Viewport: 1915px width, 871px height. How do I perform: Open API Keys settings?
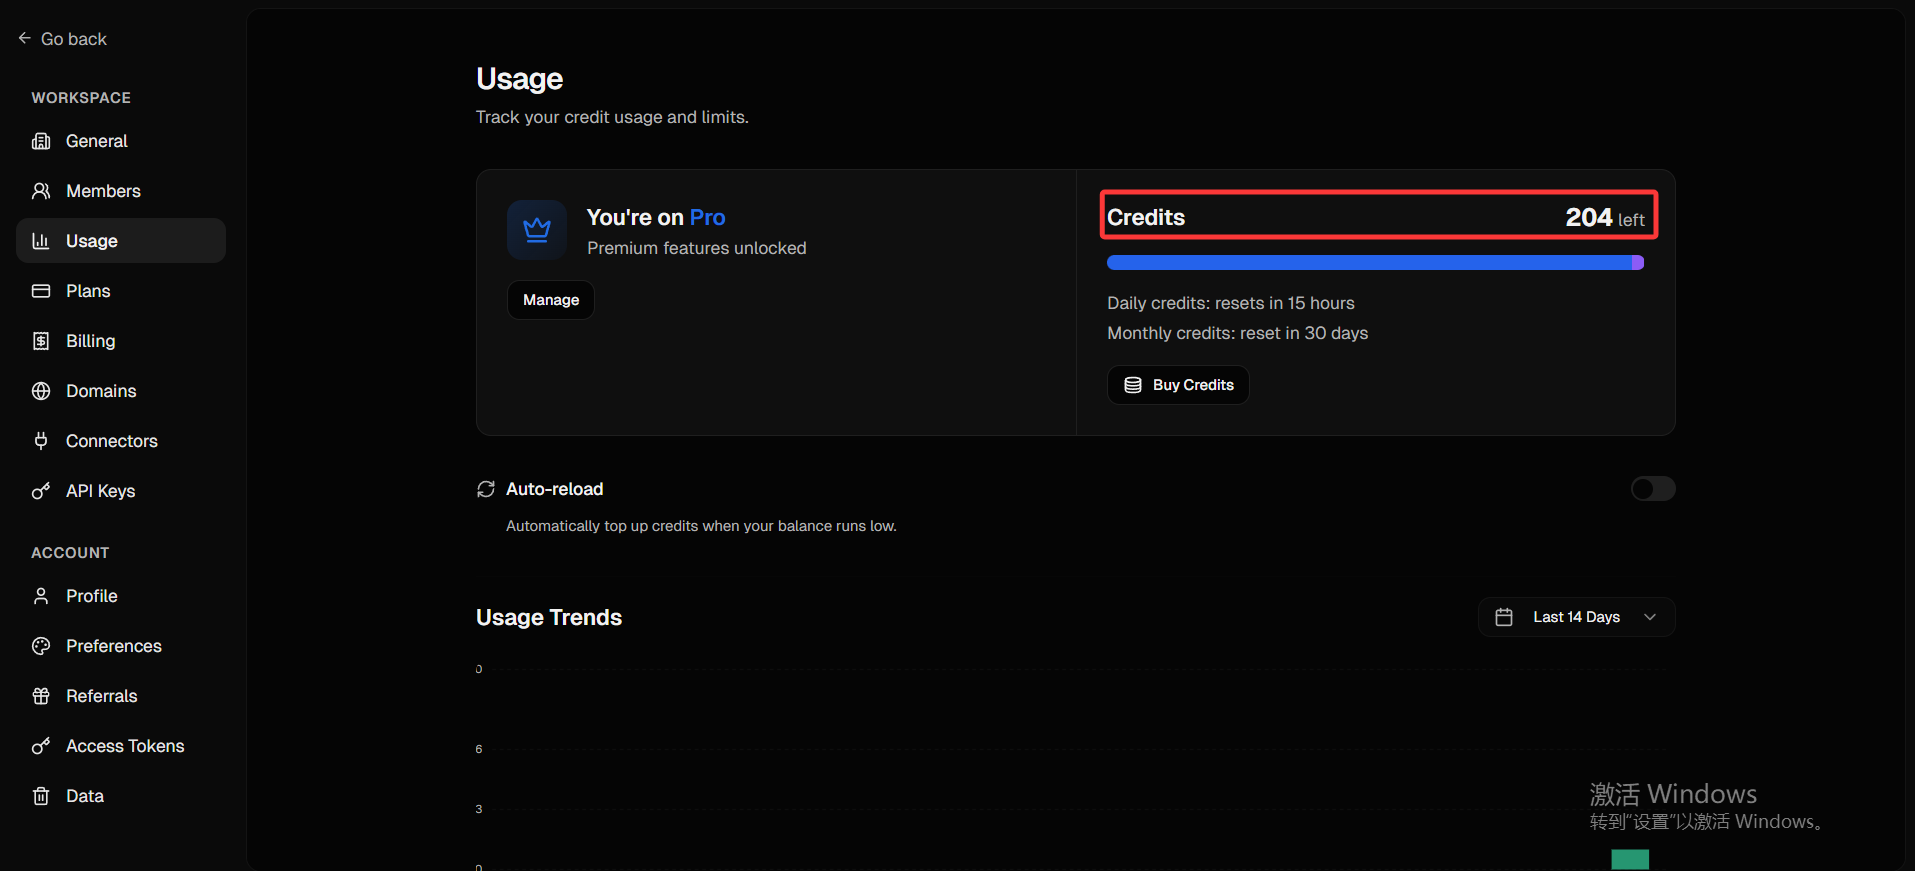[121, 491]
